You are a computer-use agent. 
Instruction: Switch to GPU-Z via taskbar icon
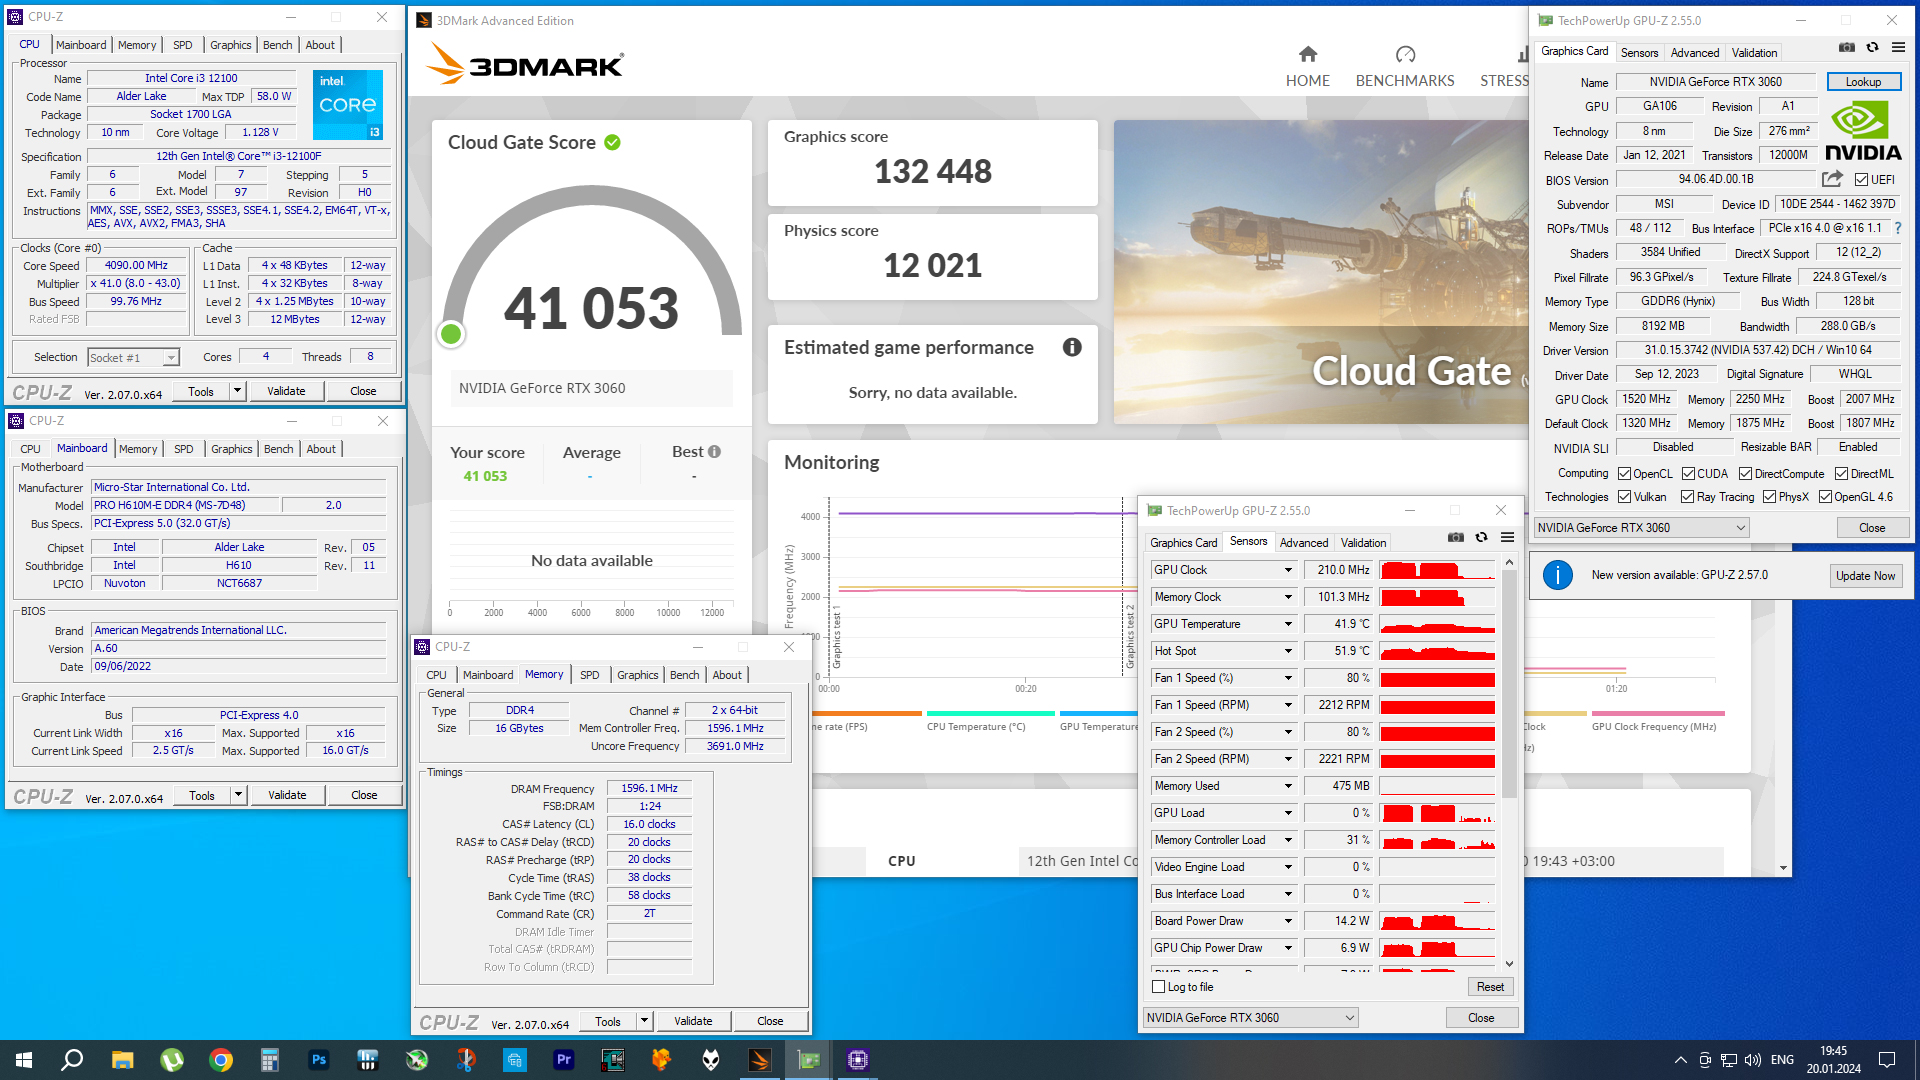pyautogui.click(x=809, y=1060)
